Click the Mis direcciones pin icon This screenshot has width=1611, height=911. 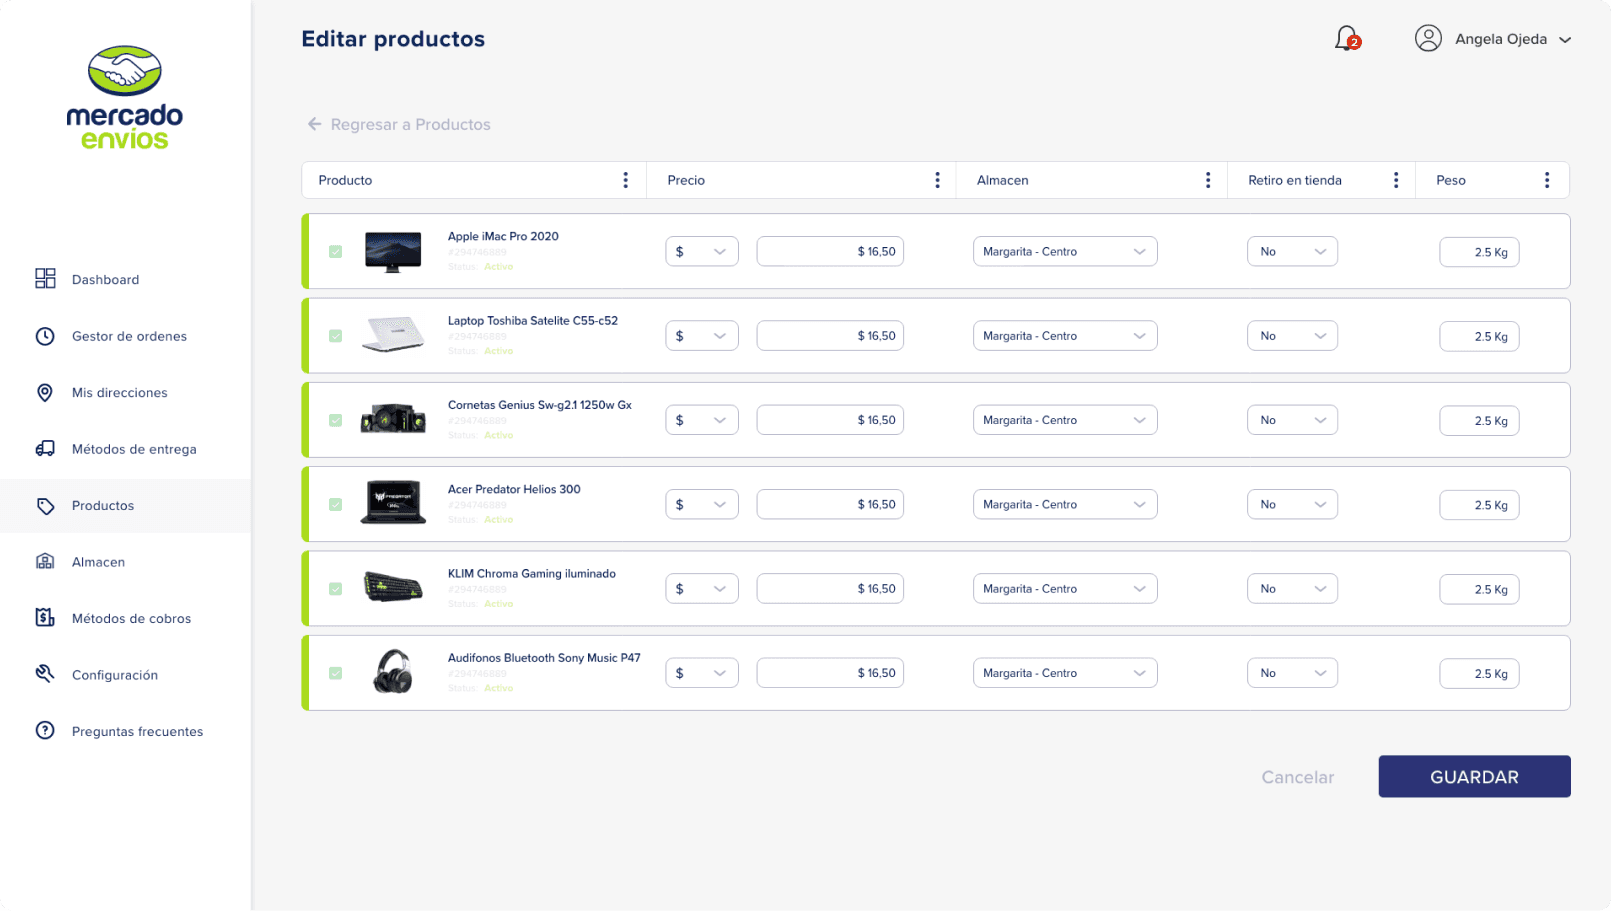(45, 392)
